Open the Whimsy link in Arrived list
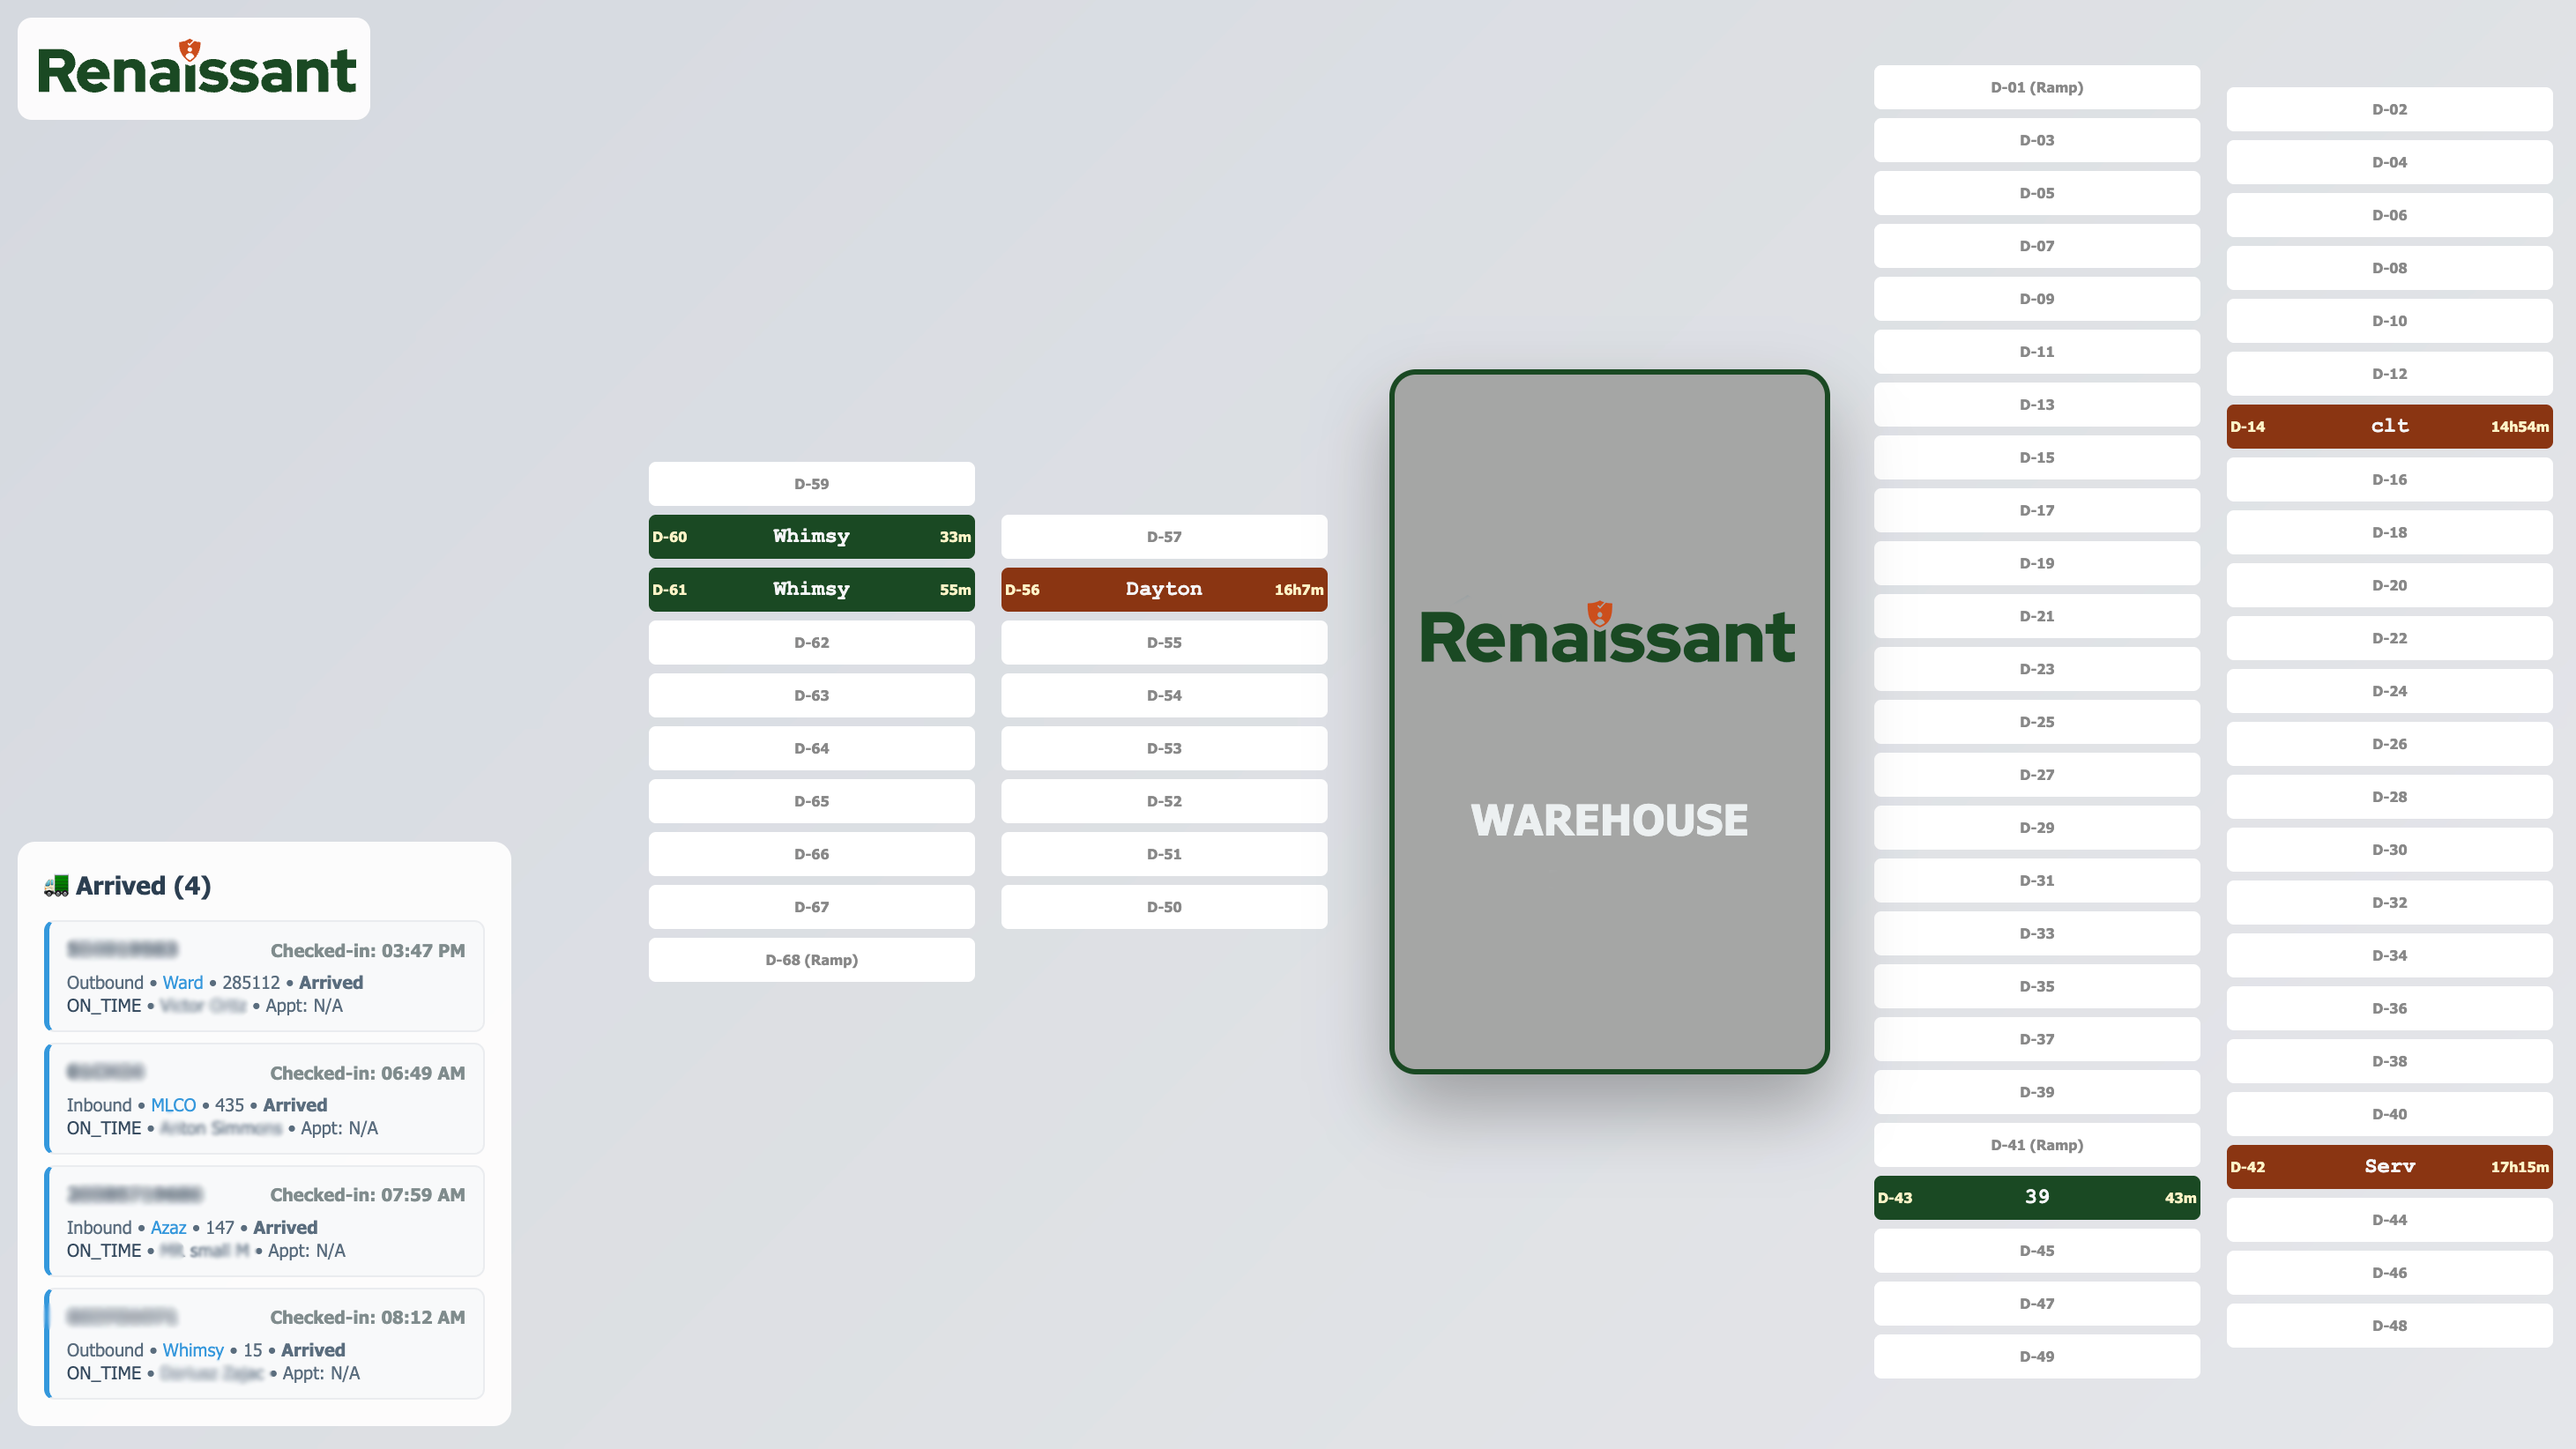 point(193,1349)
